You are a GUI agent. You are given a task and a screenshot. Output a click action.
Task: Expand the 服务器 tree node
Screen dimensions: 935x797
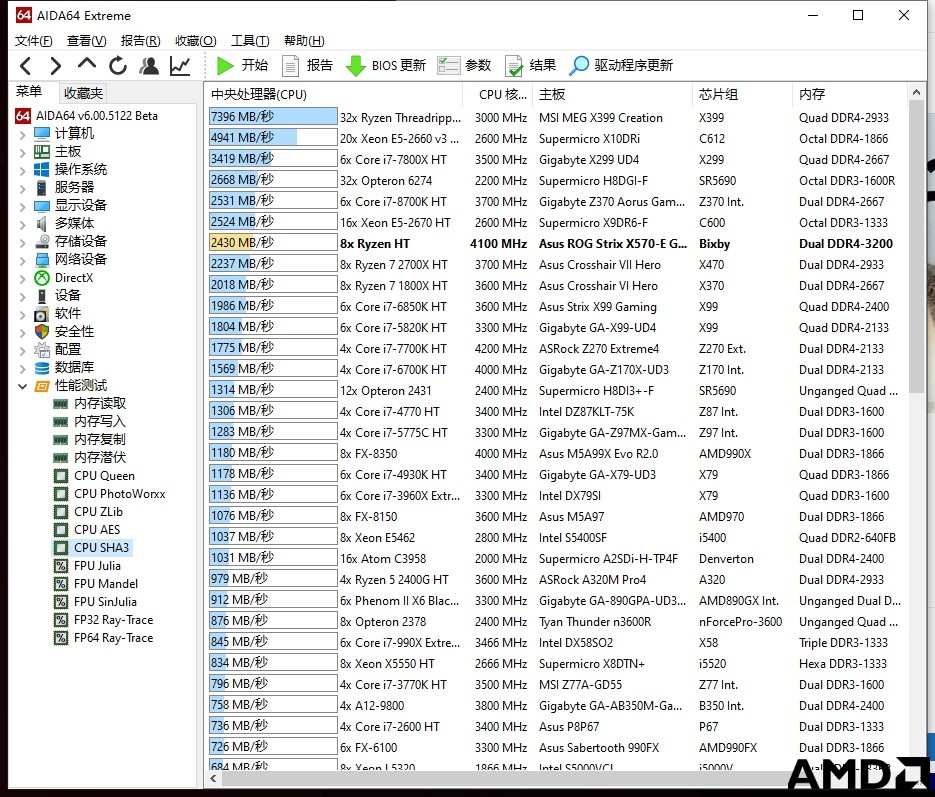(x=23, y=189)
